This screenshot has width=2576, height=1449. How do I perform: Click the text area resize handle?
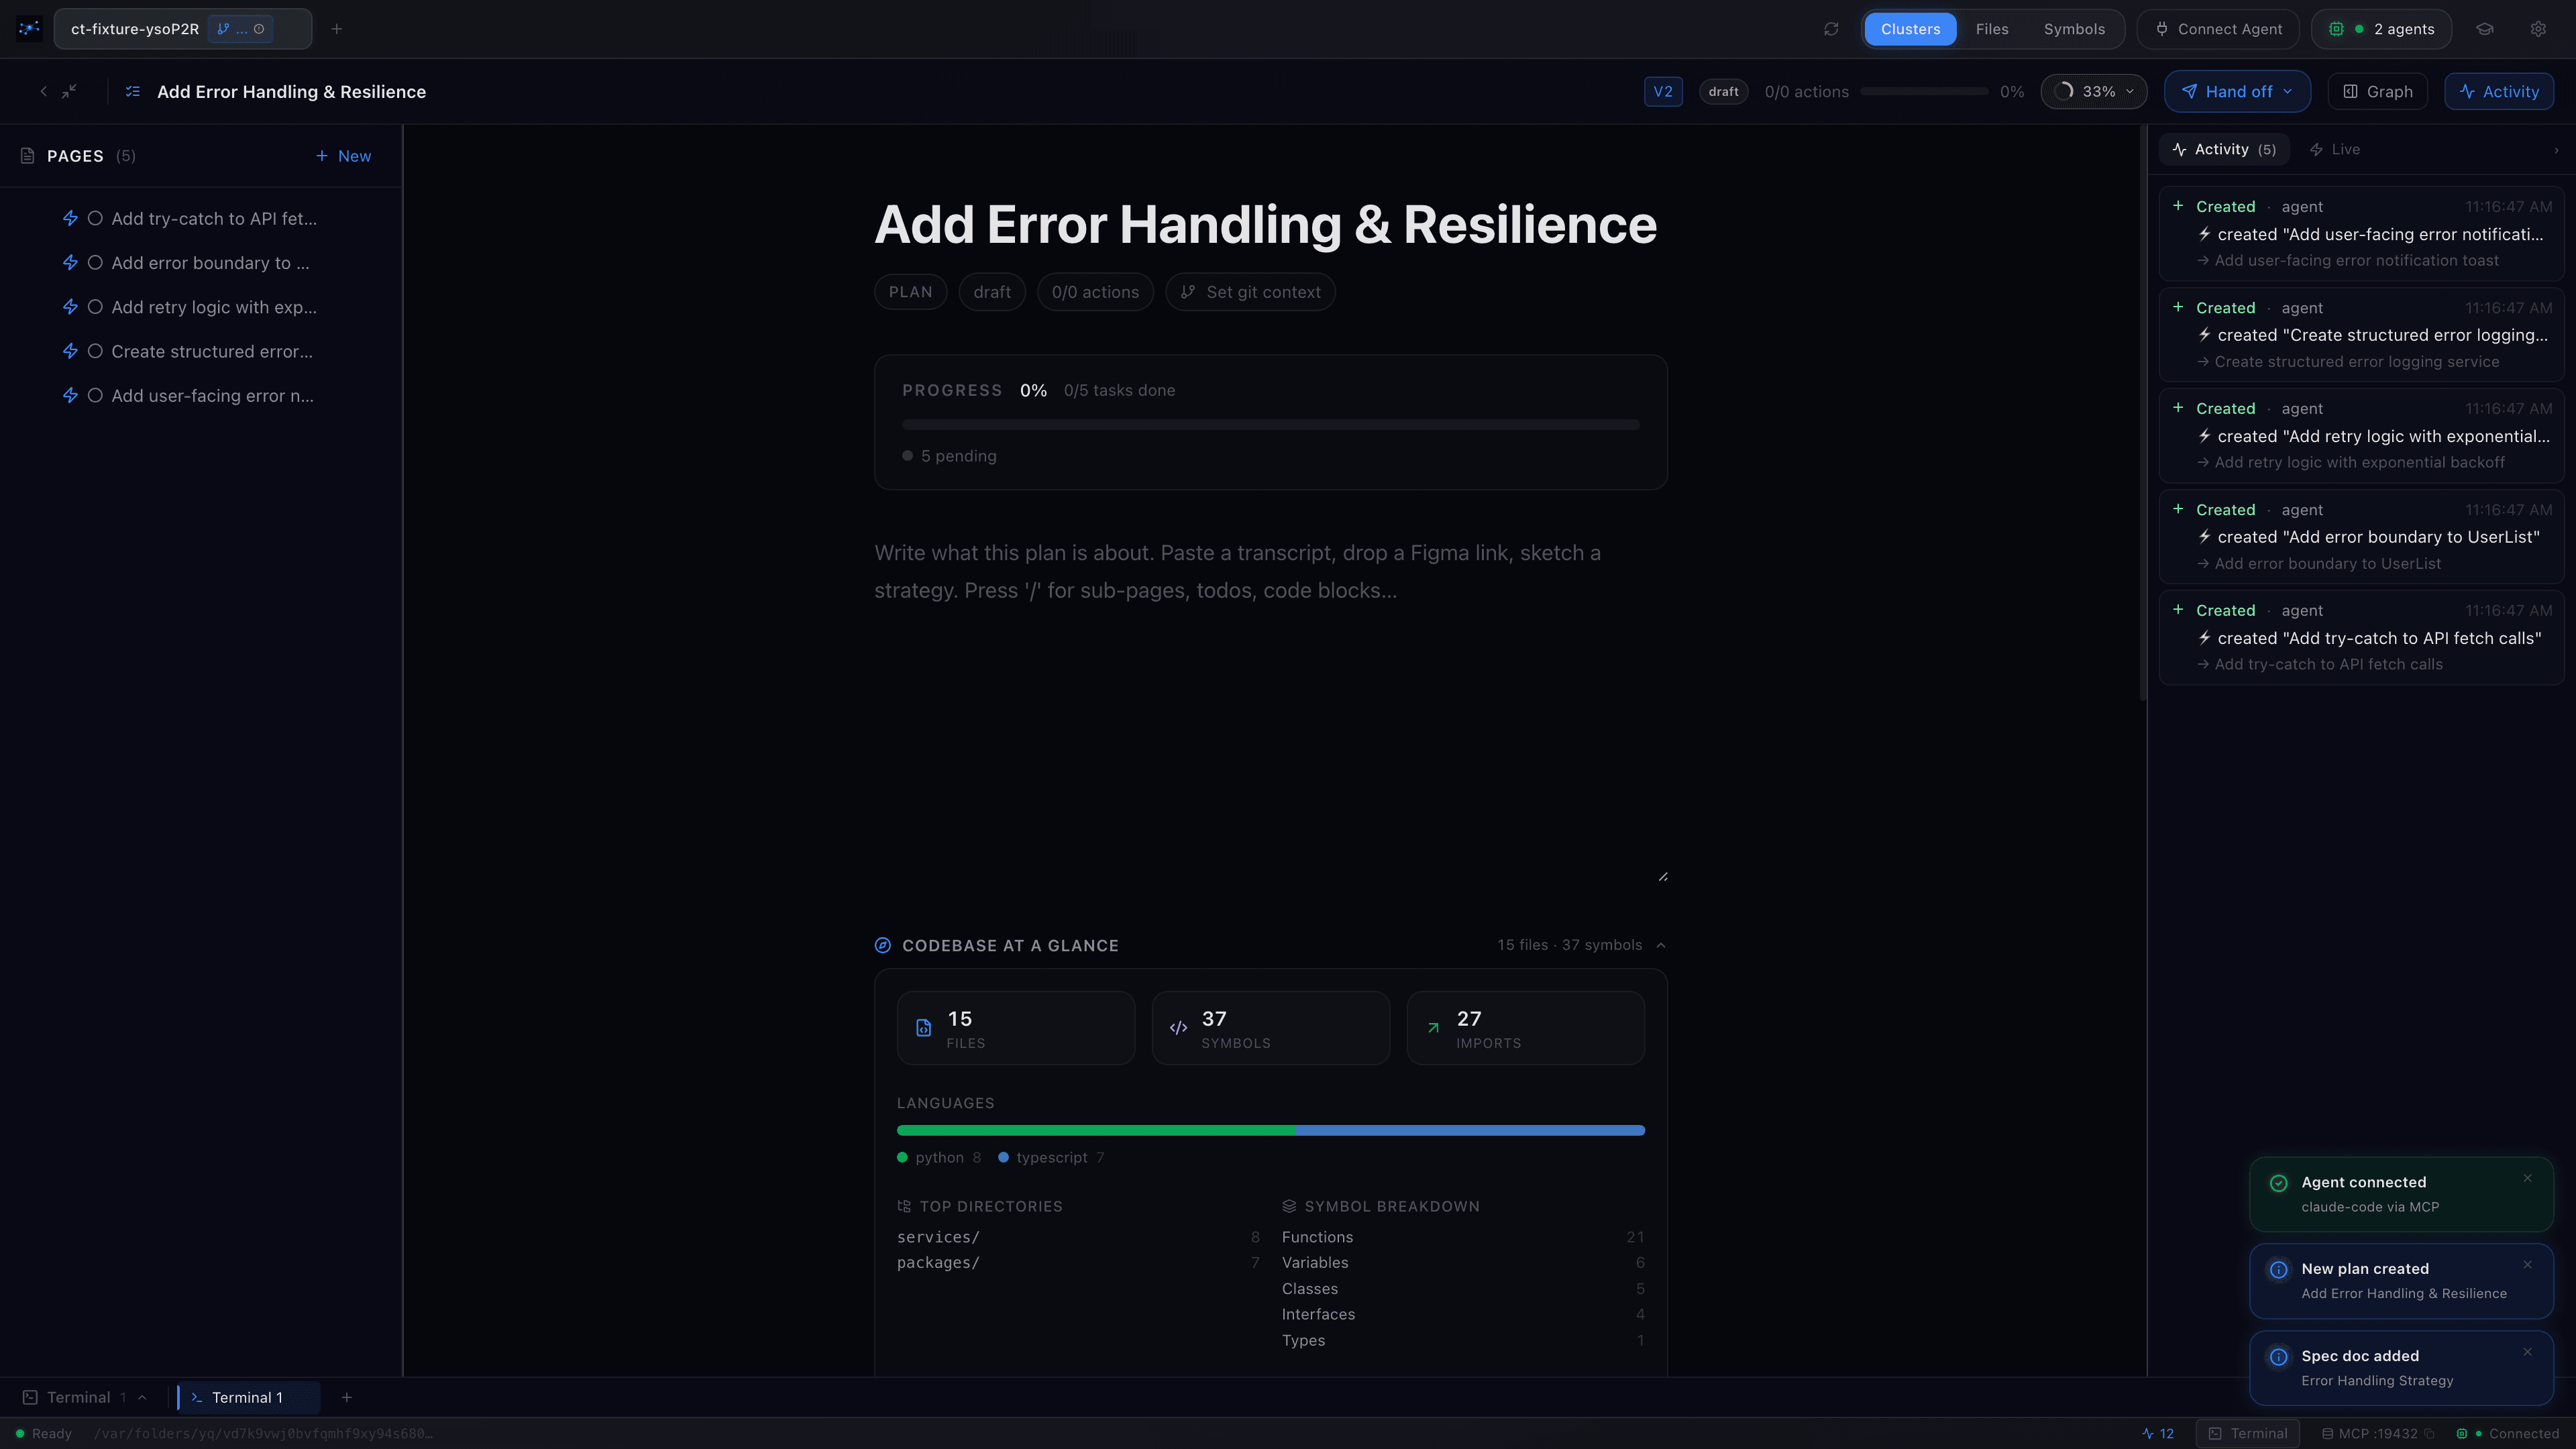click(1662, 876)
